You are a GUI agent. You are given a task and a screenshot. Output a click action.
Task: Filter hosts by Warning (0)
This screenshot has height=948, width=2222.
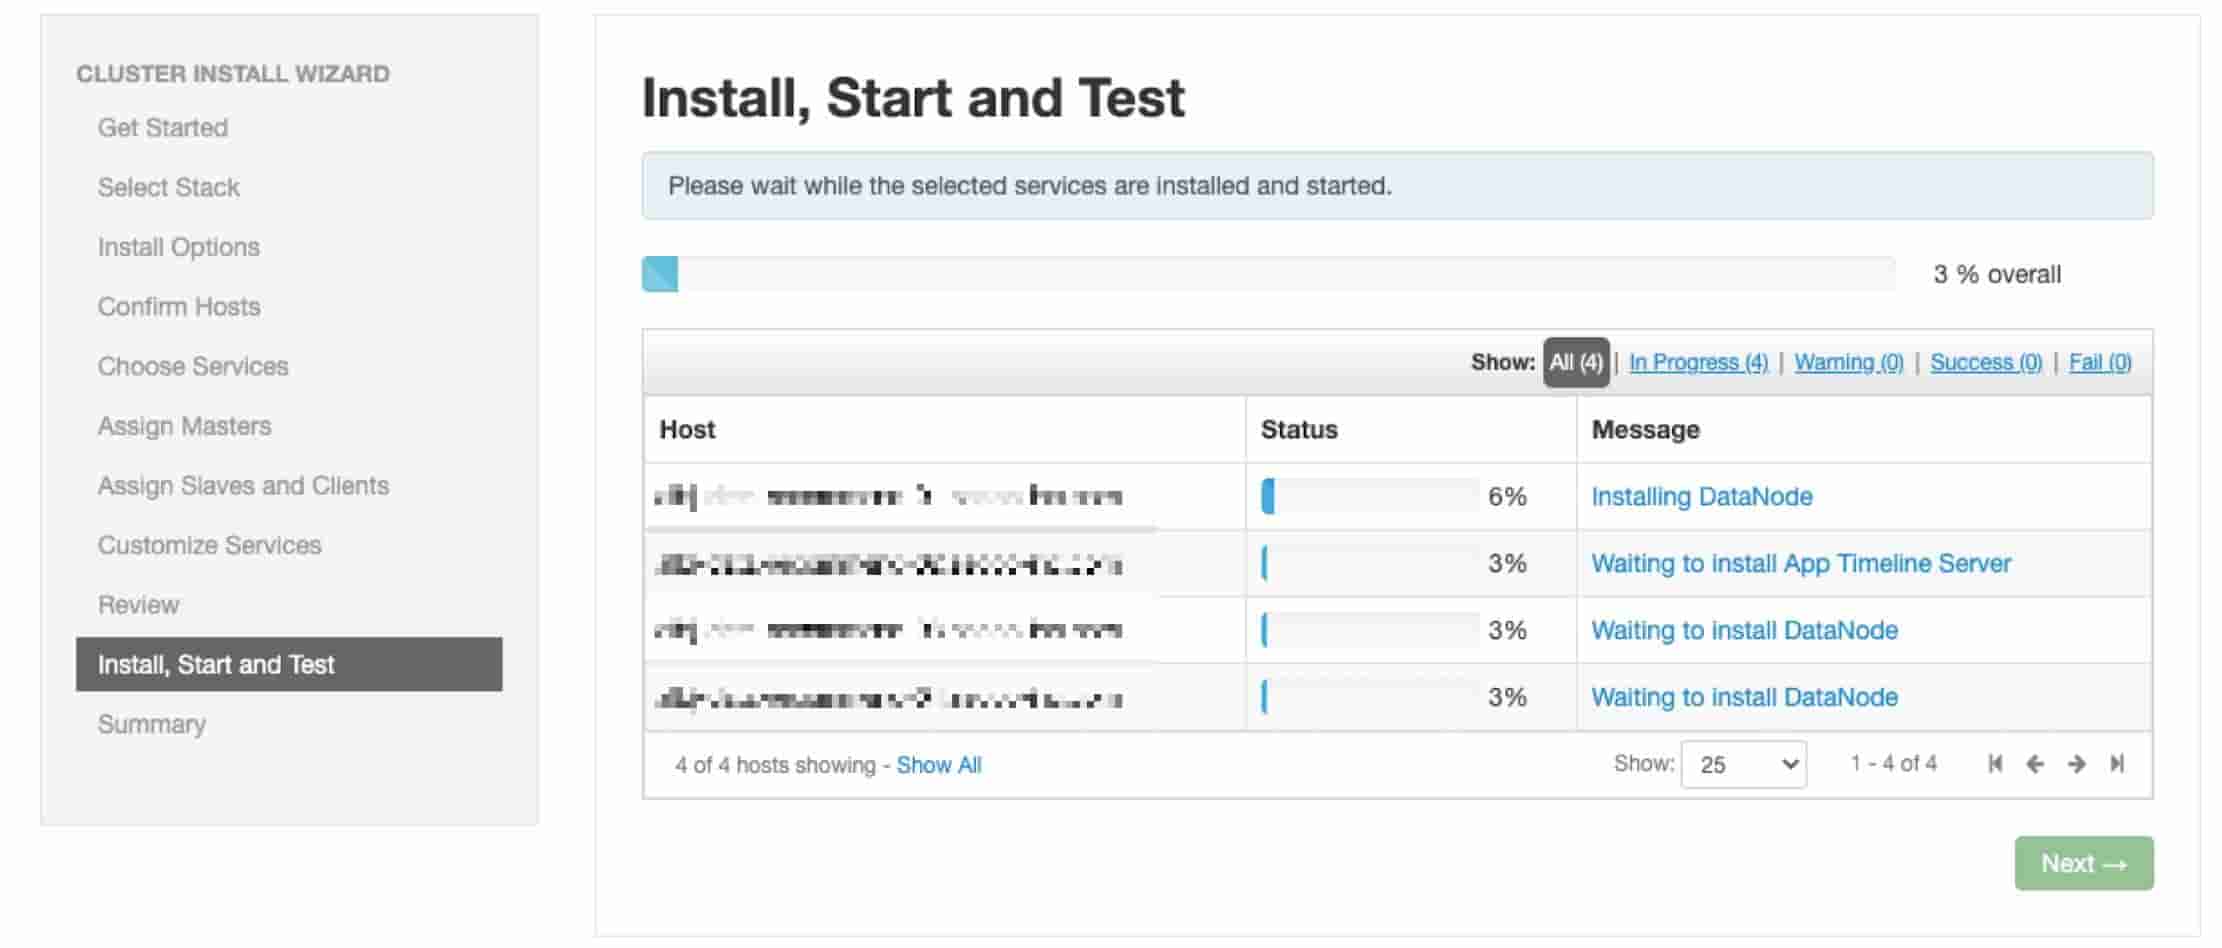click(1849, 362)
